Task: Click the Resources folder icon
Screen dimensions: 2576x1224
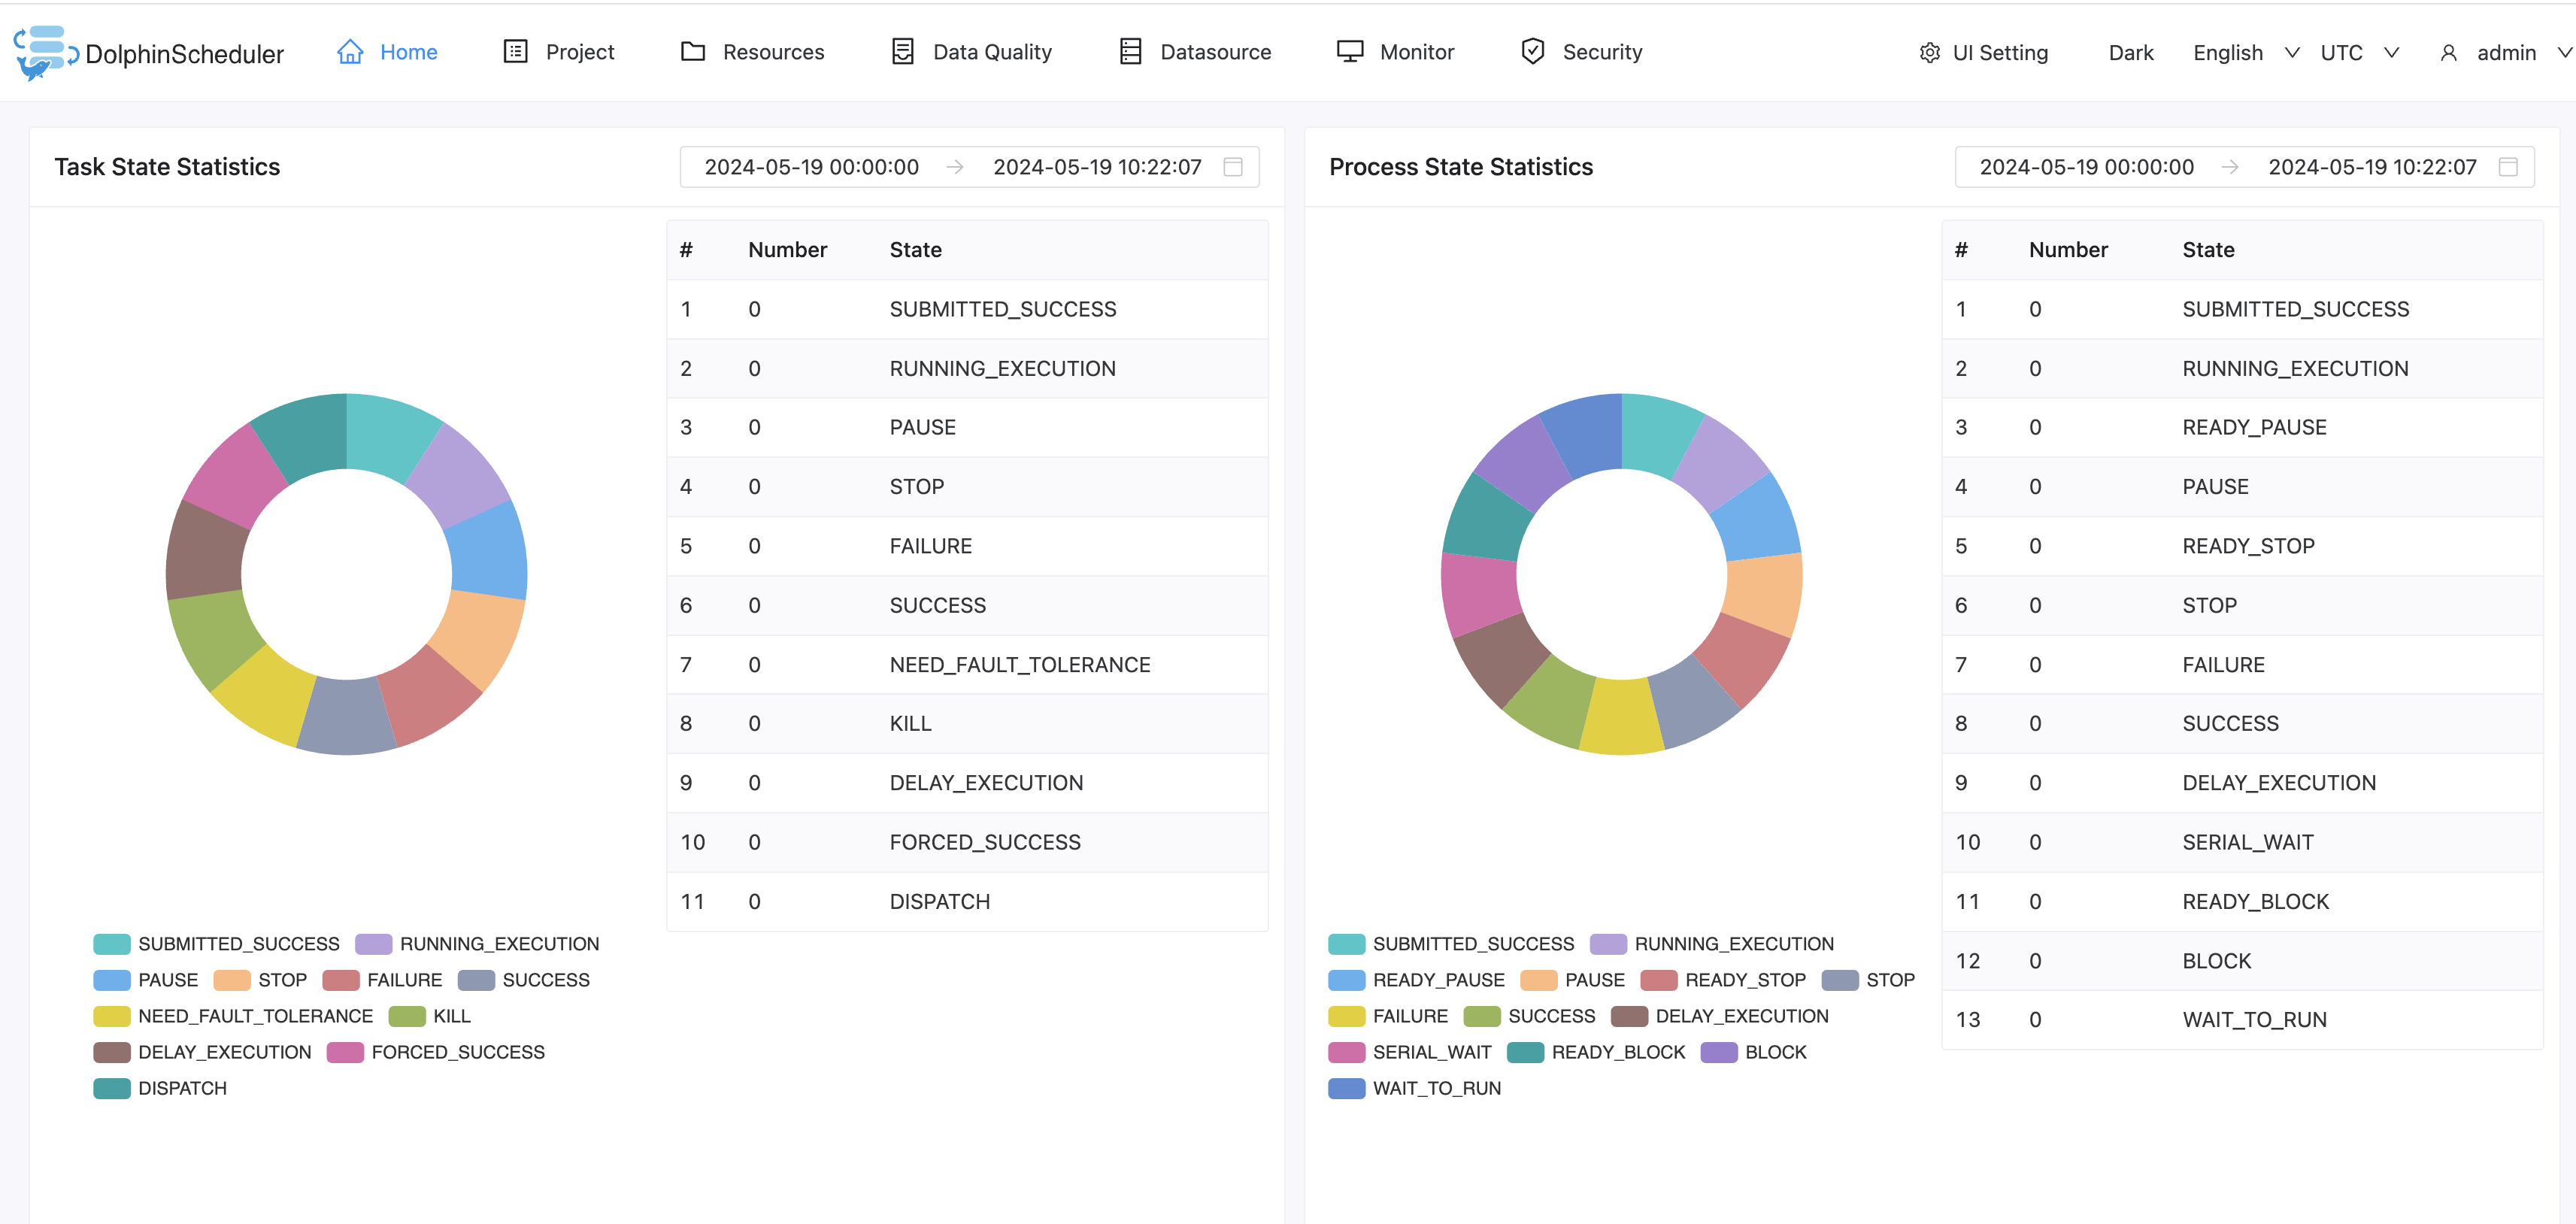Action: pos(692,52)
